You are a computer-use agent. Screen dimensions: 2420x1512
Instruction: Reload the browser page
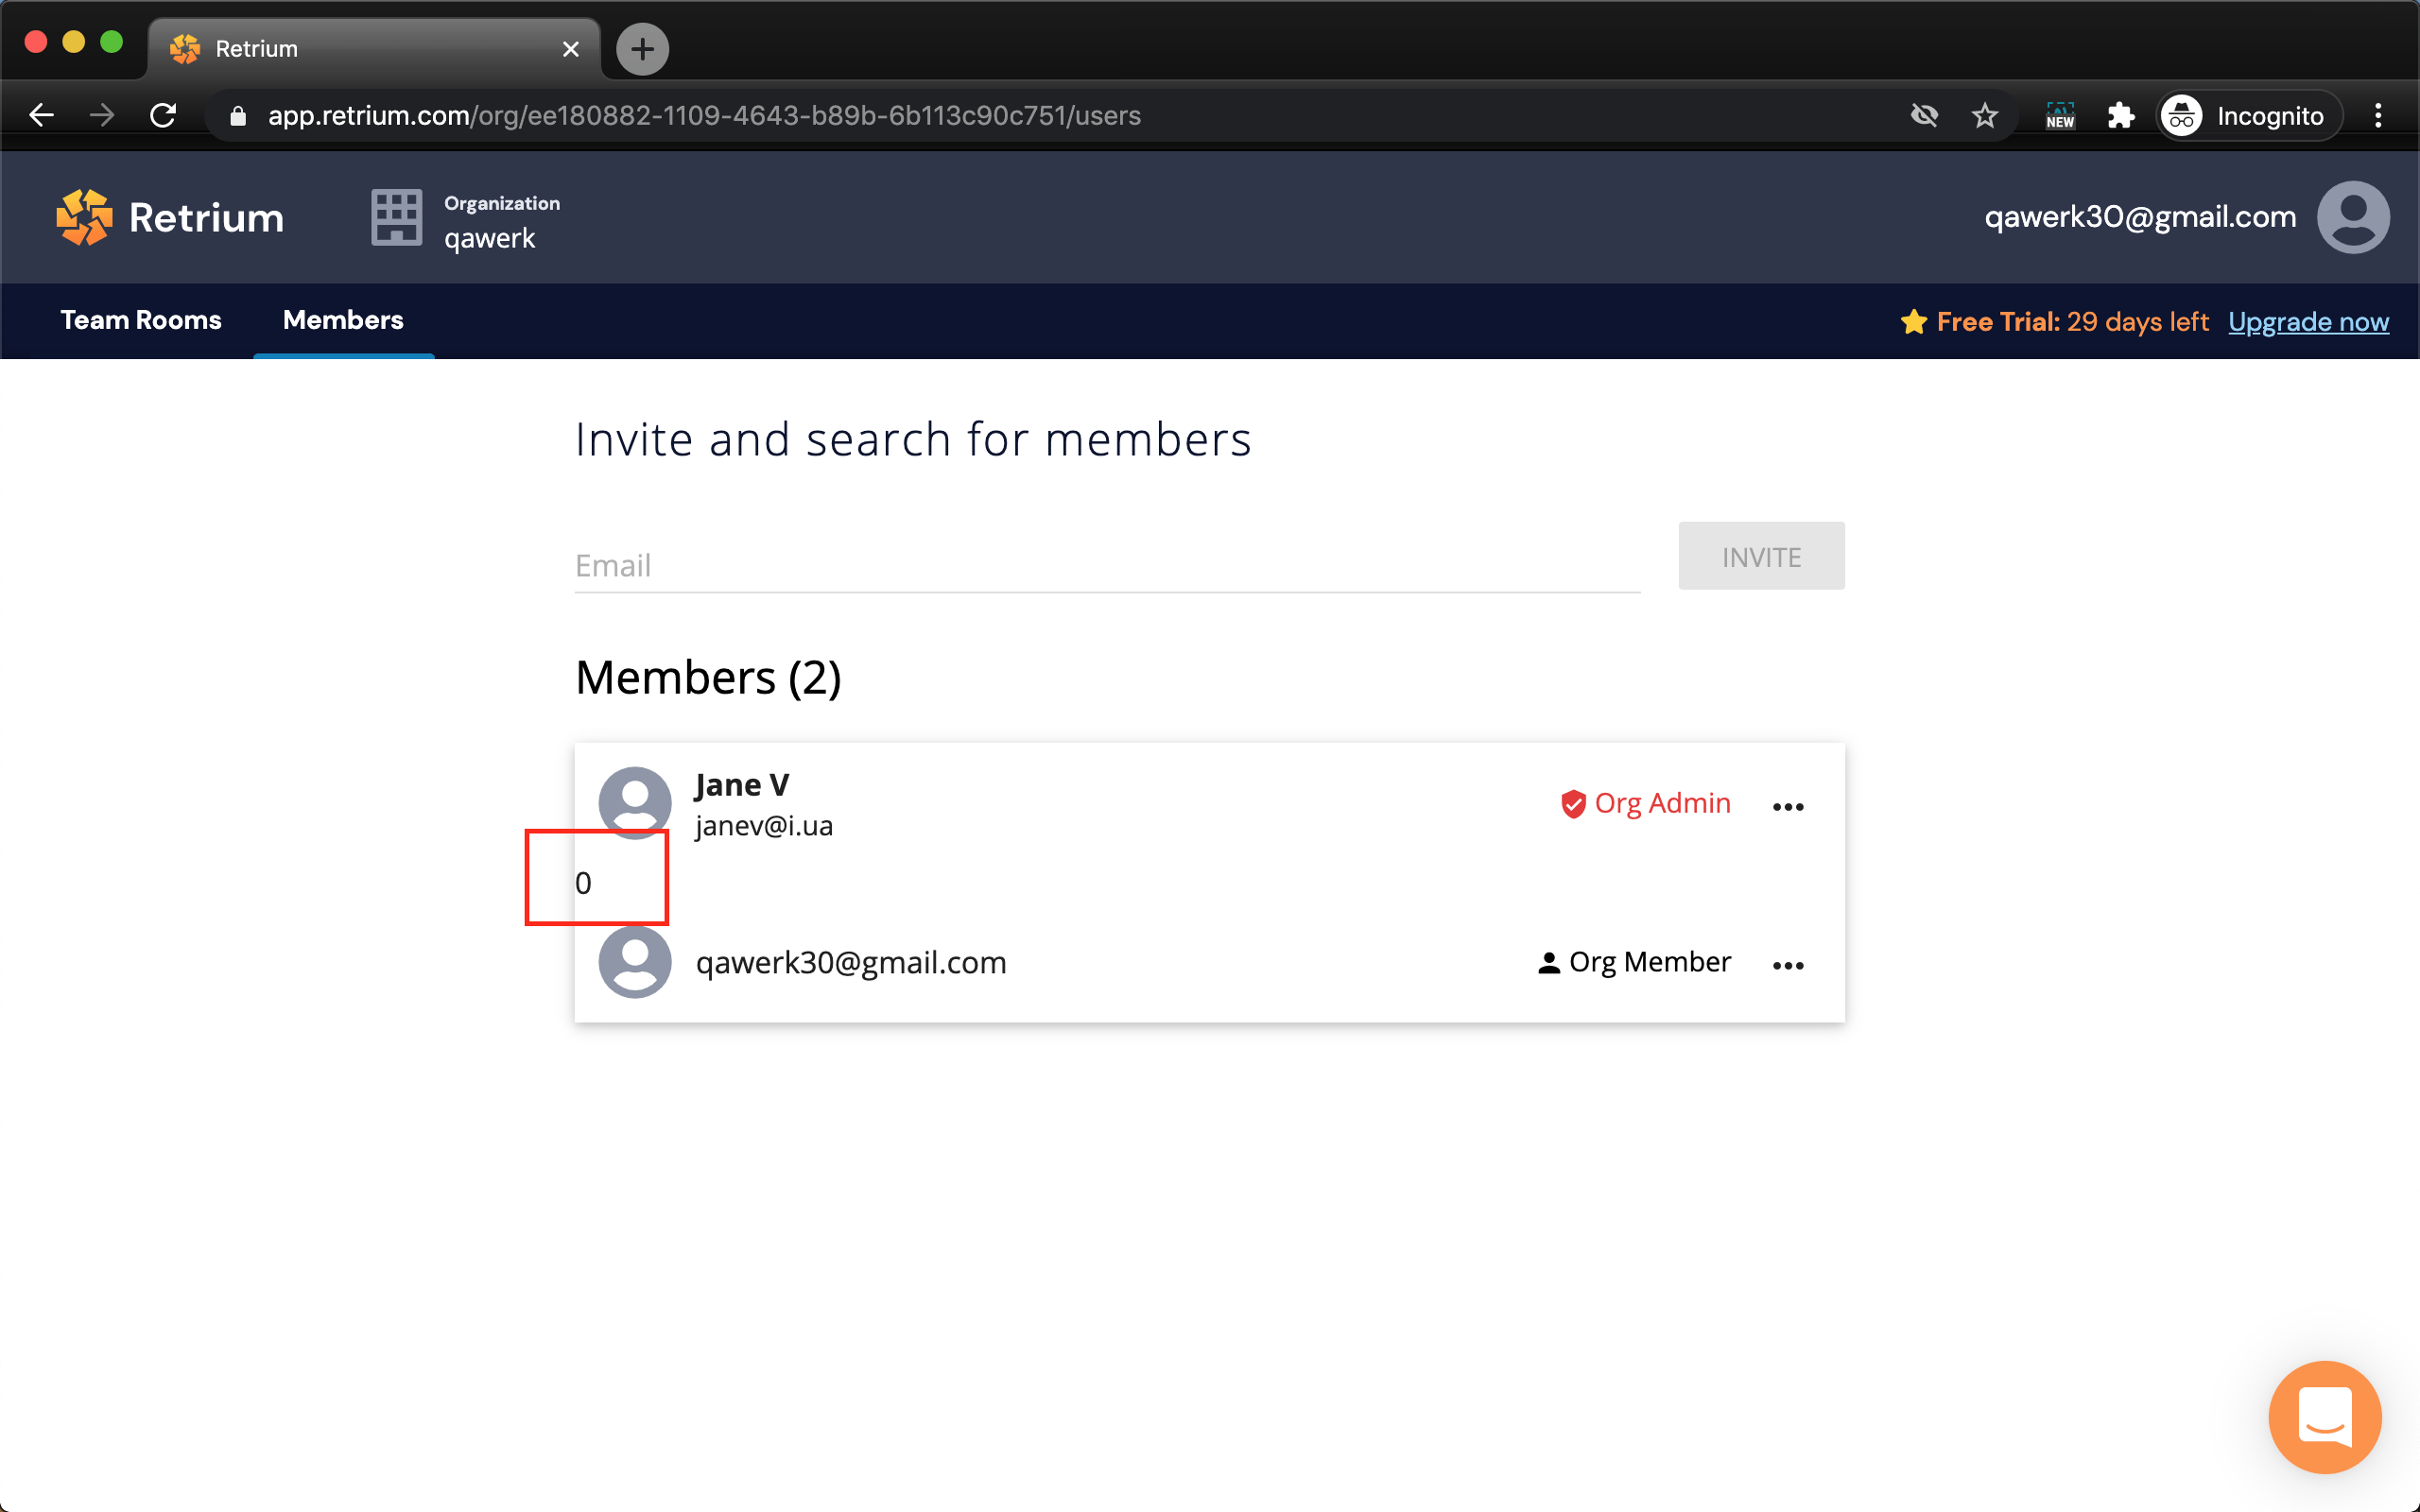point(163,115)
